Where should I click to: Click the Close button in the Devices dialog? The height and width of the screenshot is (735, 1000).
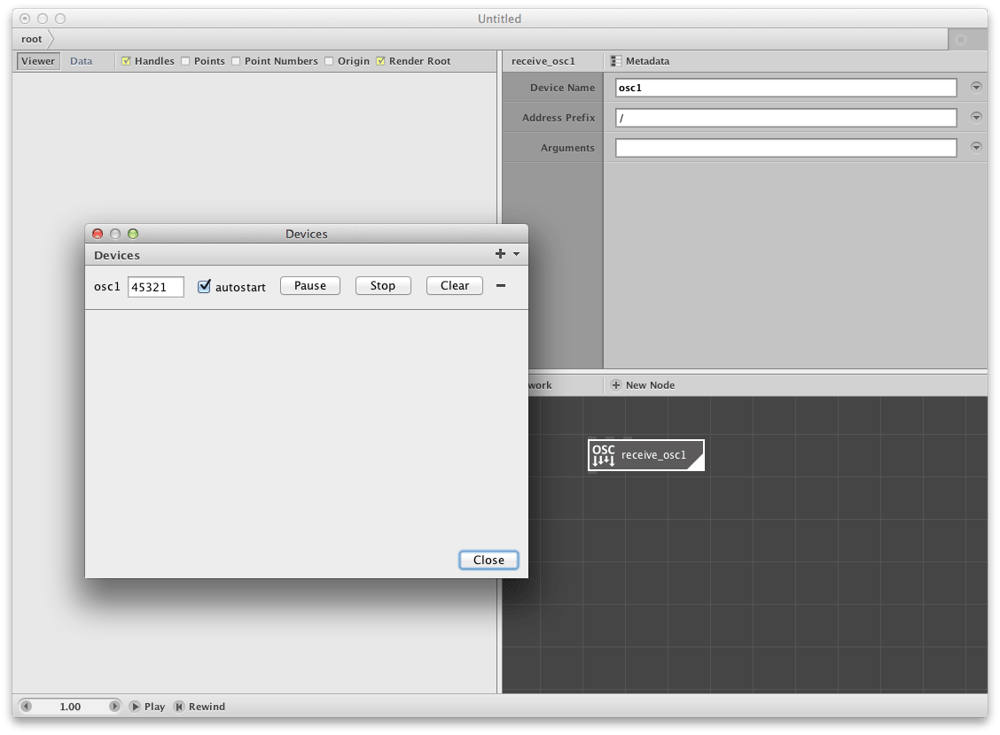point(489,560)
